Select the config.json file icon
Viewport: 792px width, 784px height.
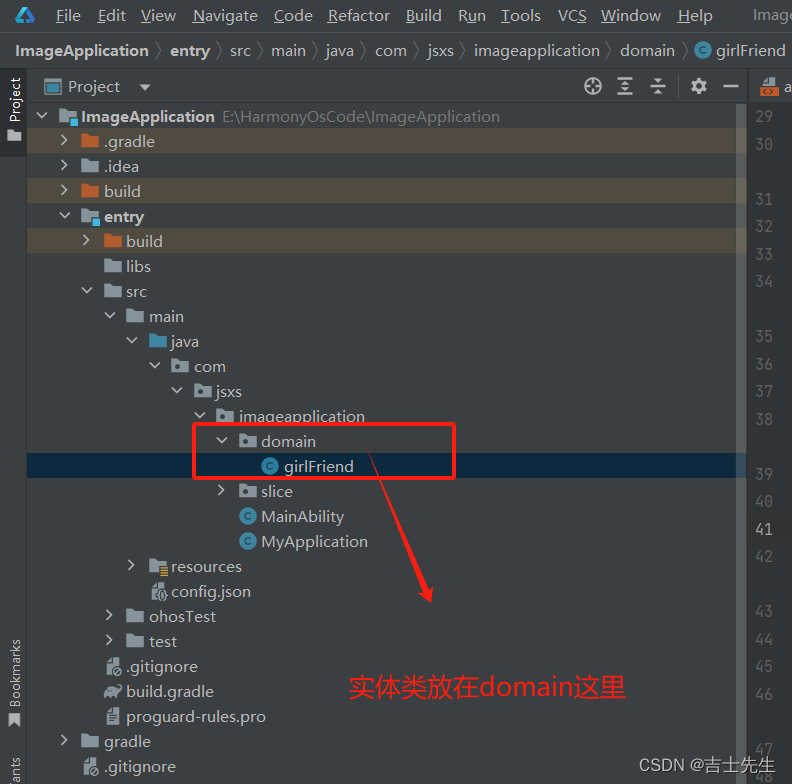pos(159,591)
